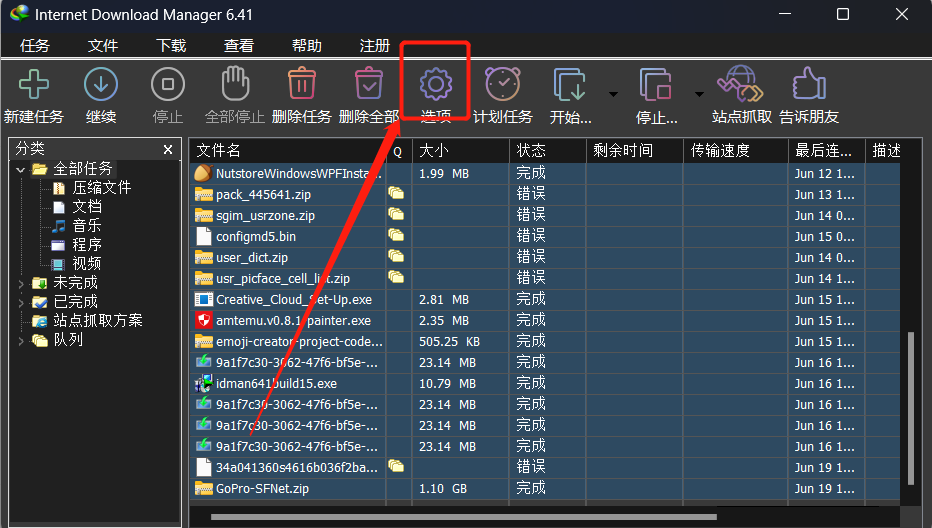This screenshot has width=932, height=528.
Task: Open 选项 (options) gear icon
Action: 436,84
